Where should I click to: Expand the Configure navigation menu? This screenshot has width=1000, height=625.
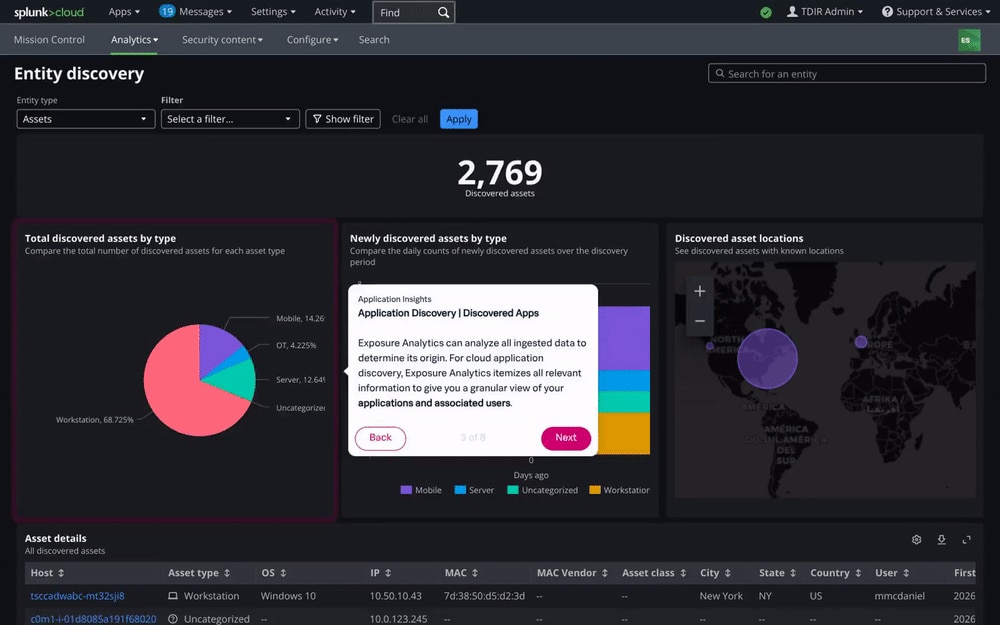coord(312,40)
